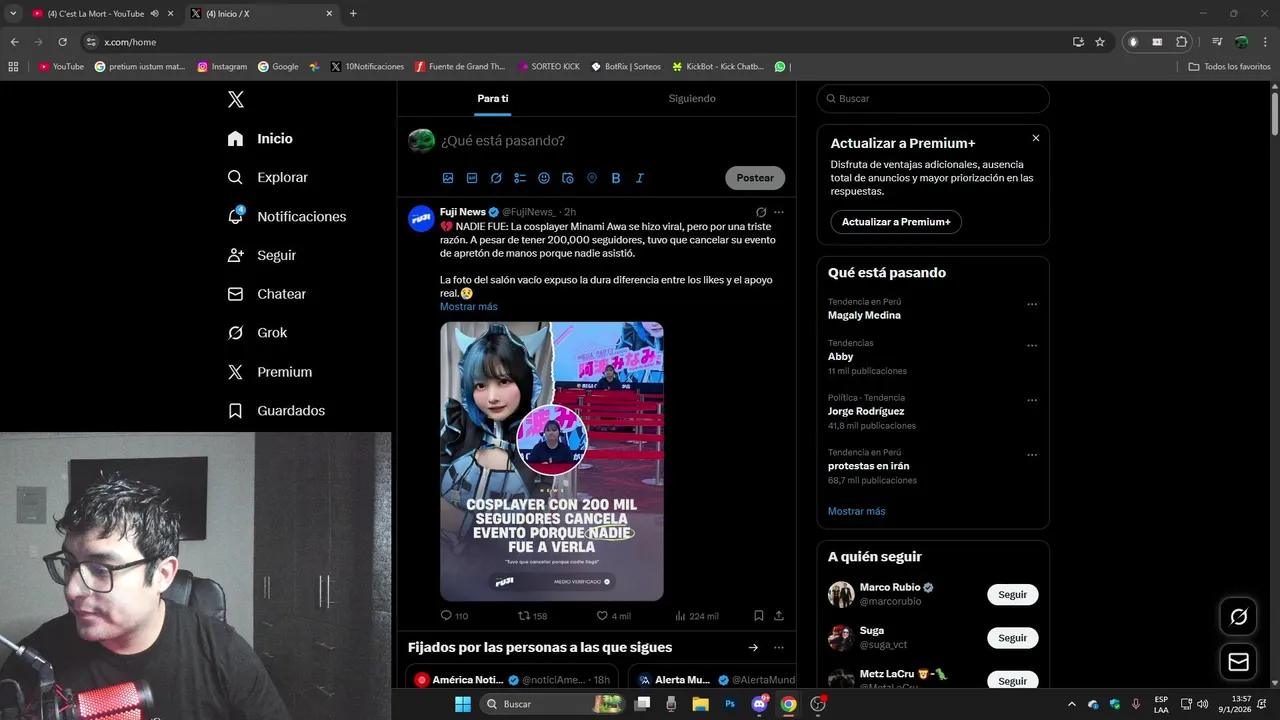Screen dimensions: 1280x720
Task: Tag a location in the post
Action: click(x=592, y=178)
